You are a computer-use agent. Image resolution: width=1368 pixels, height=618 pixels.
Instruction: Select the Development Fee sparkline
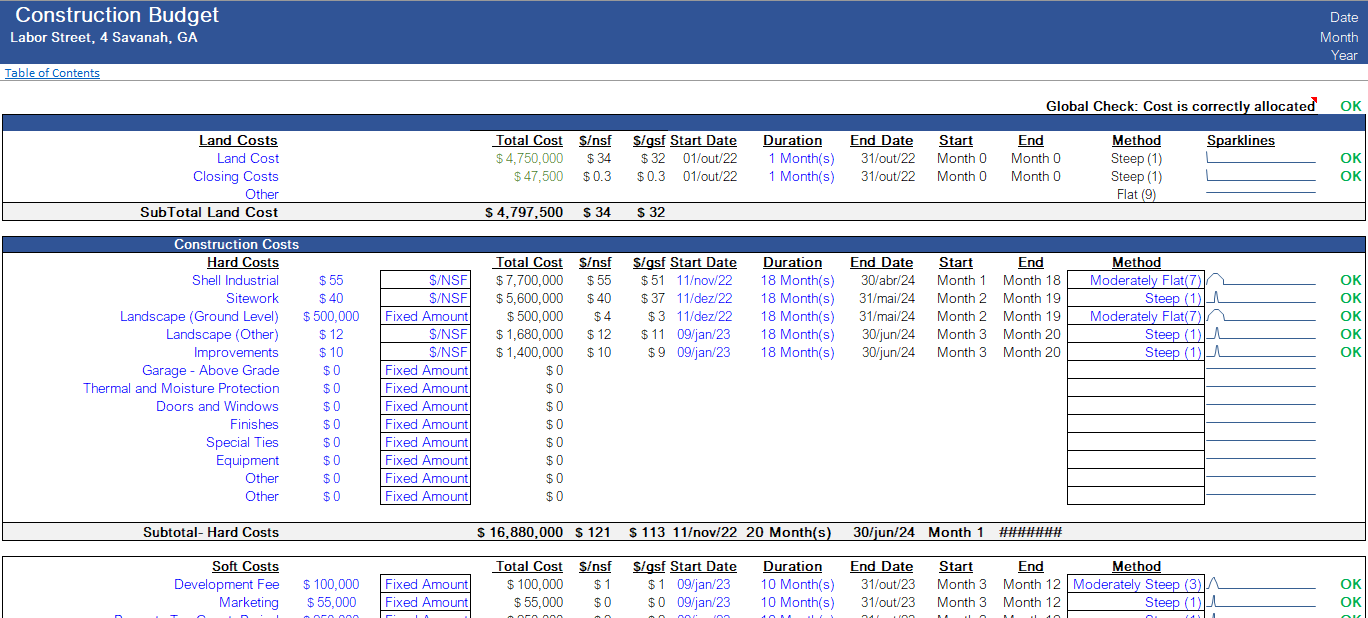[x=1261, y=585]
